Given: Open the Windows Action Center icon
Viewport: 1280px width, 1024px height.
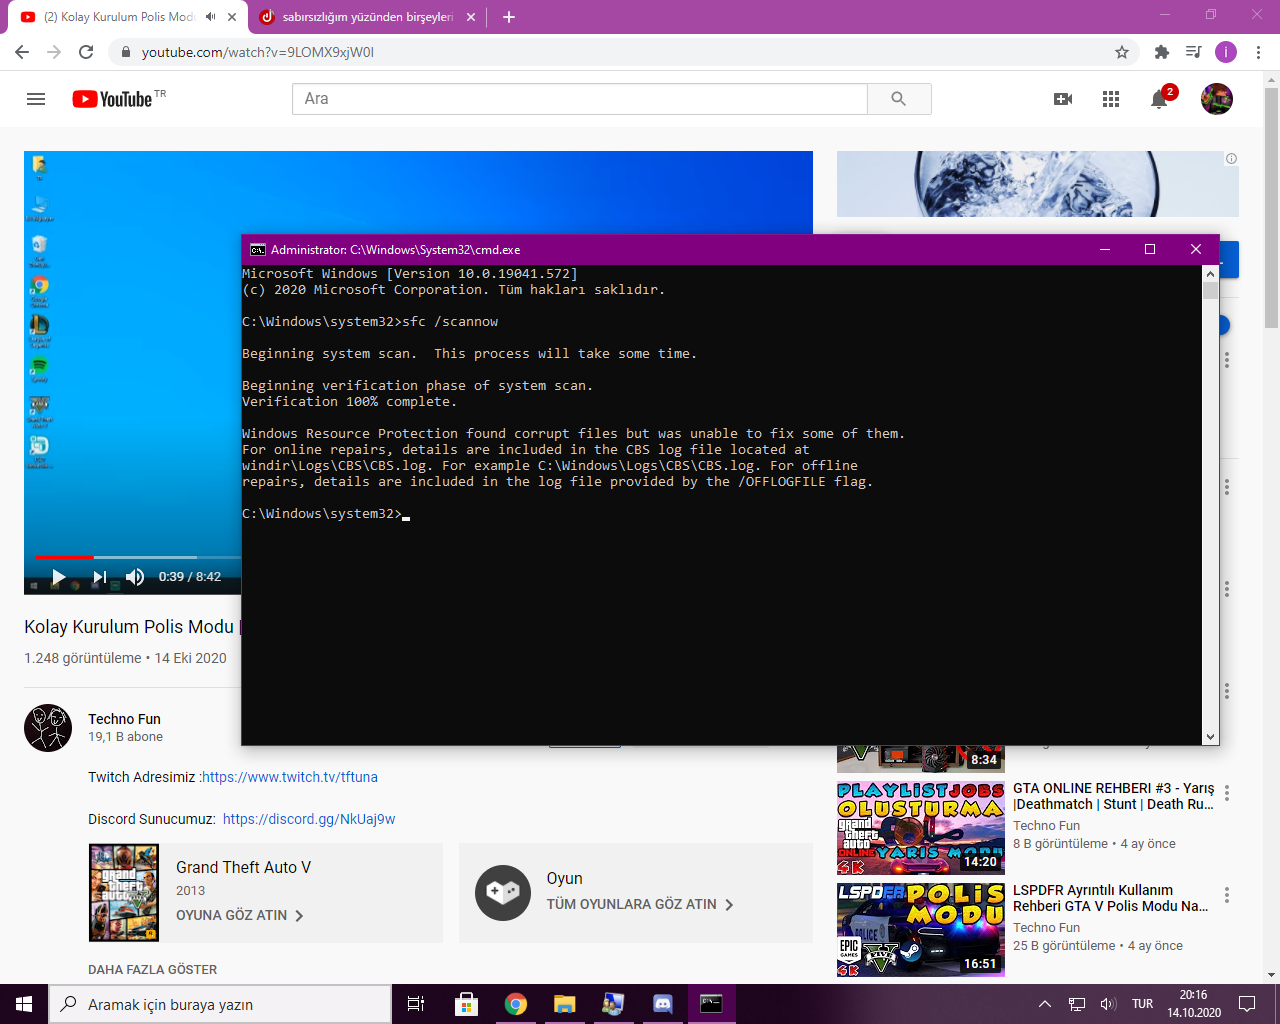Looking at the screenshot, I should pos(1247,1004).
